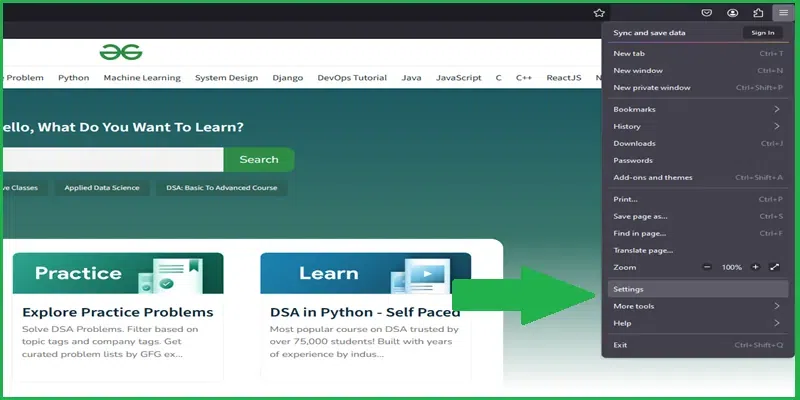Open the extensions puzzle icon
The image size is (800, 400).
758,13
